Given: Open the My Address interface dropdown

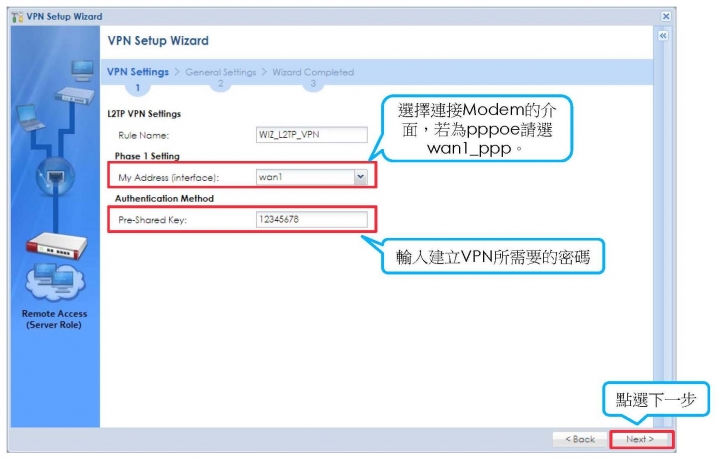Looking at the screenshot, I should 360,177.
